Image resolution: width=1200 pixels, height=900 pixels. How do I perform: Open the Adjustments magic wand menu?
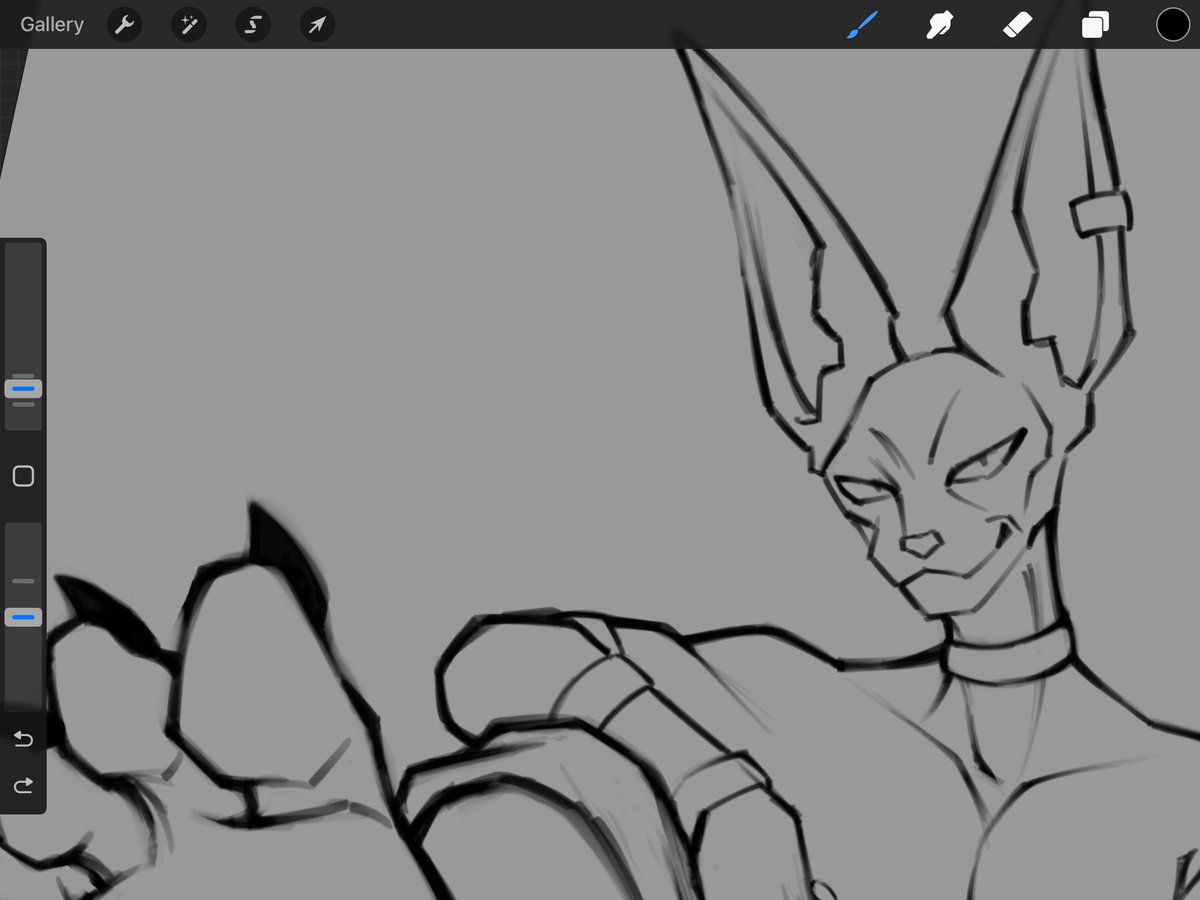[188, 24]
